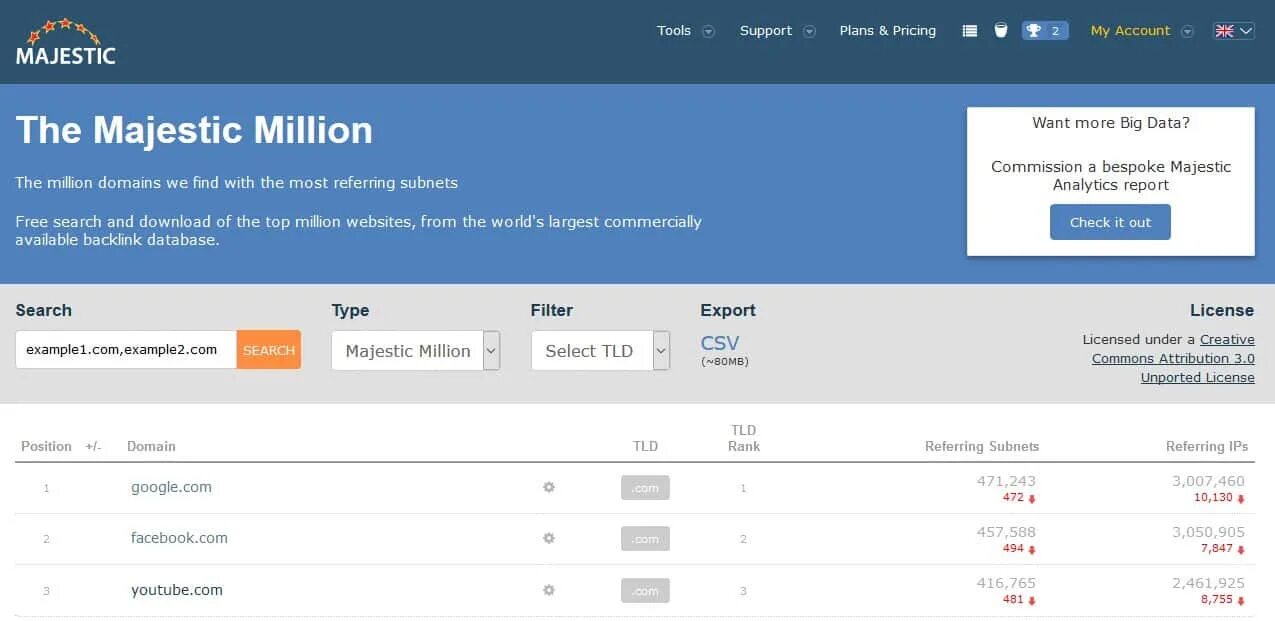Click The Majestic Million heading

point(194,131)
